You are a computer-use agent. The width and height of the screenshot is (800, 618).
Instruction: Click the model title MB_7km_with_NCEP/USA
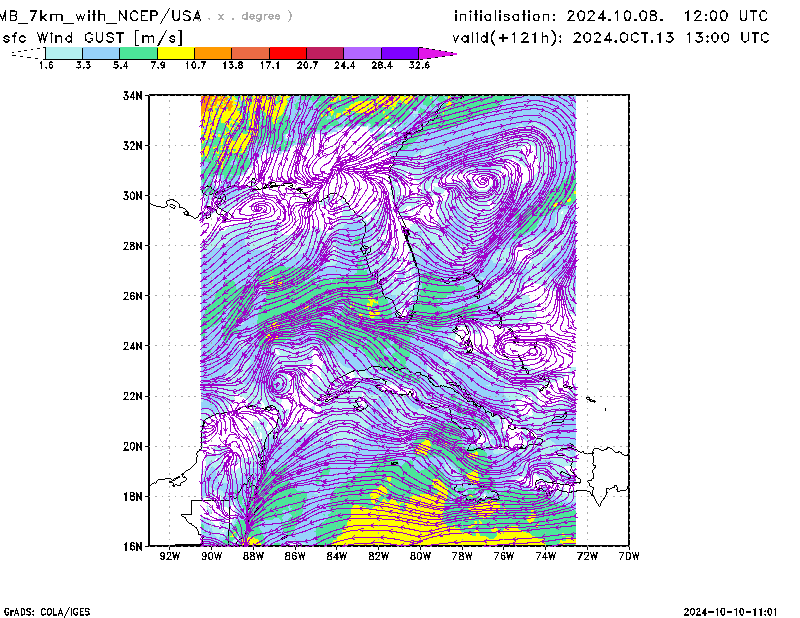[x=101, y=16]
